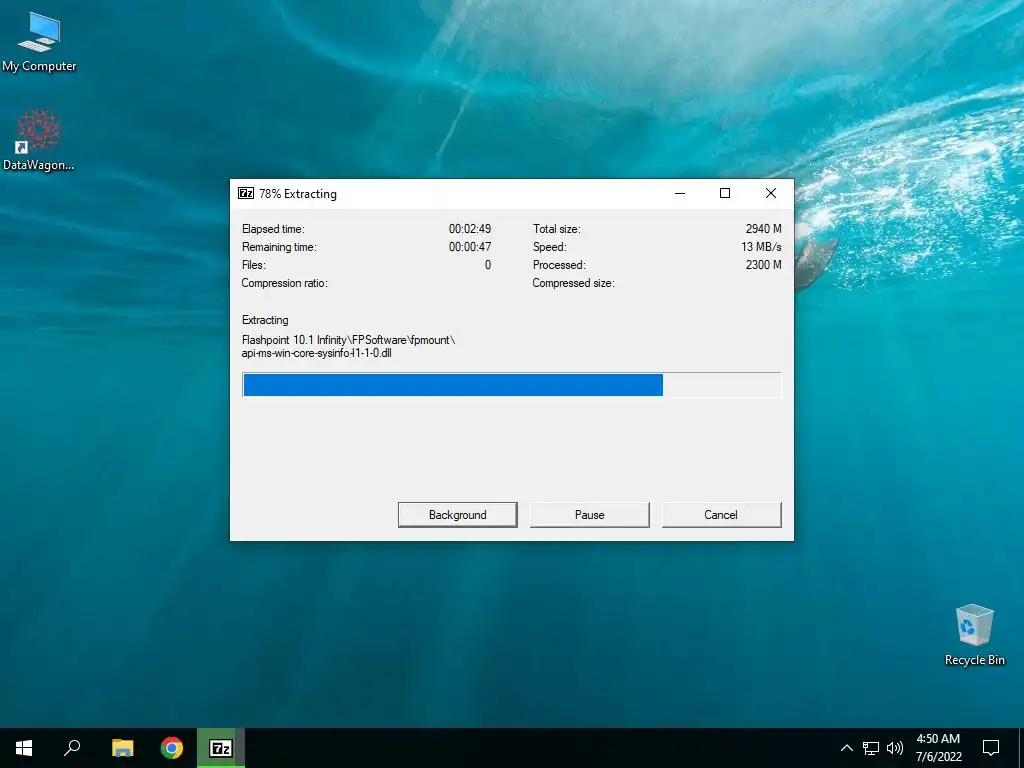Close the 7-Zip extracting dialog
1024x768 pixels.
(x=771, y=193)
